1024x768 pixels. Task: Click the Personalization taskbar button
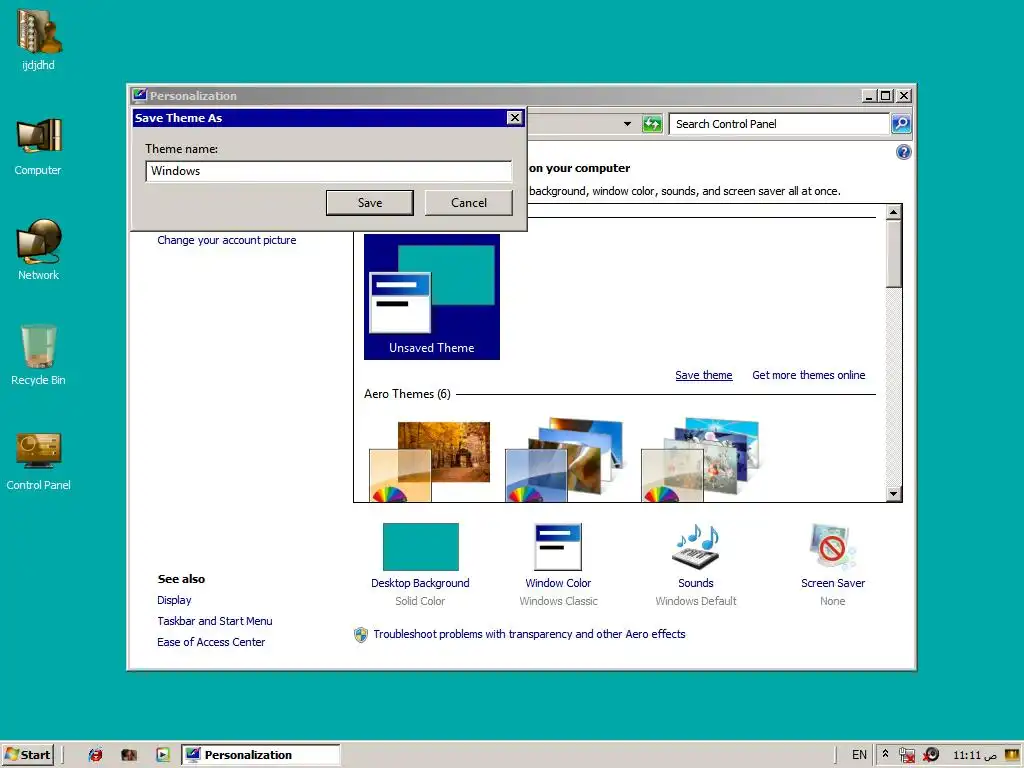[x=261, y=755]
